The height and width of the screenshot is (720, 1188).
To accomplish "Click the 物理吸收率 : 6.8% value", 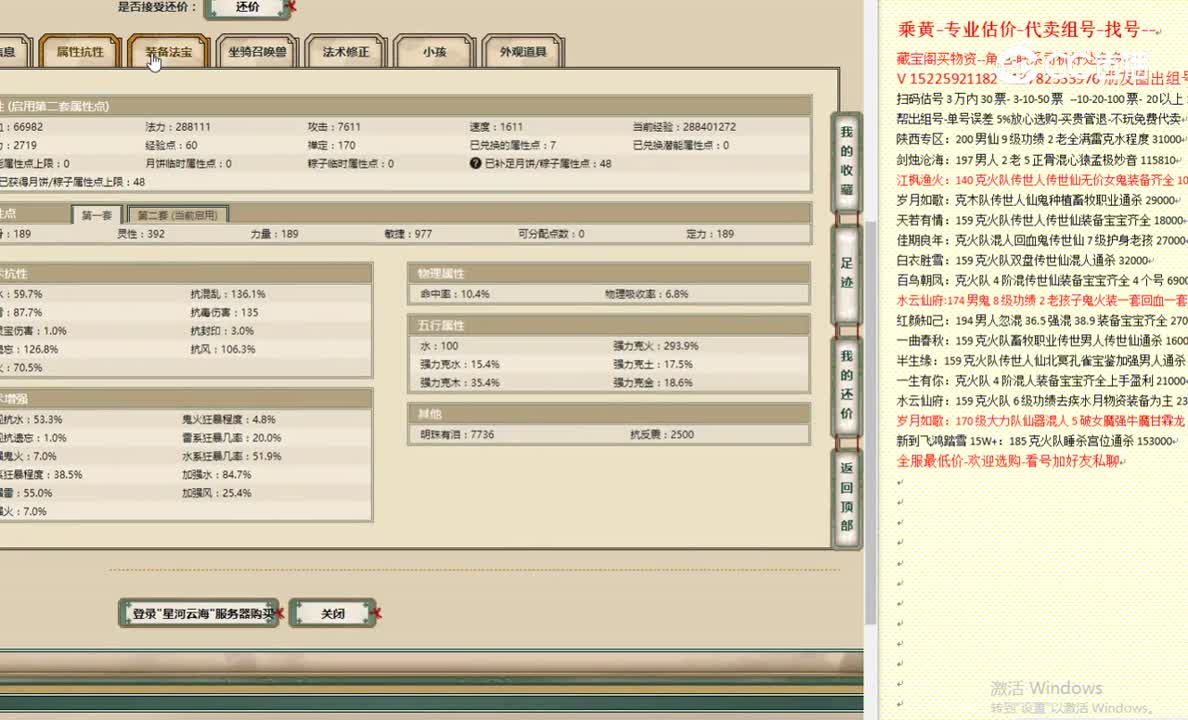I will [x=646, y=293].
